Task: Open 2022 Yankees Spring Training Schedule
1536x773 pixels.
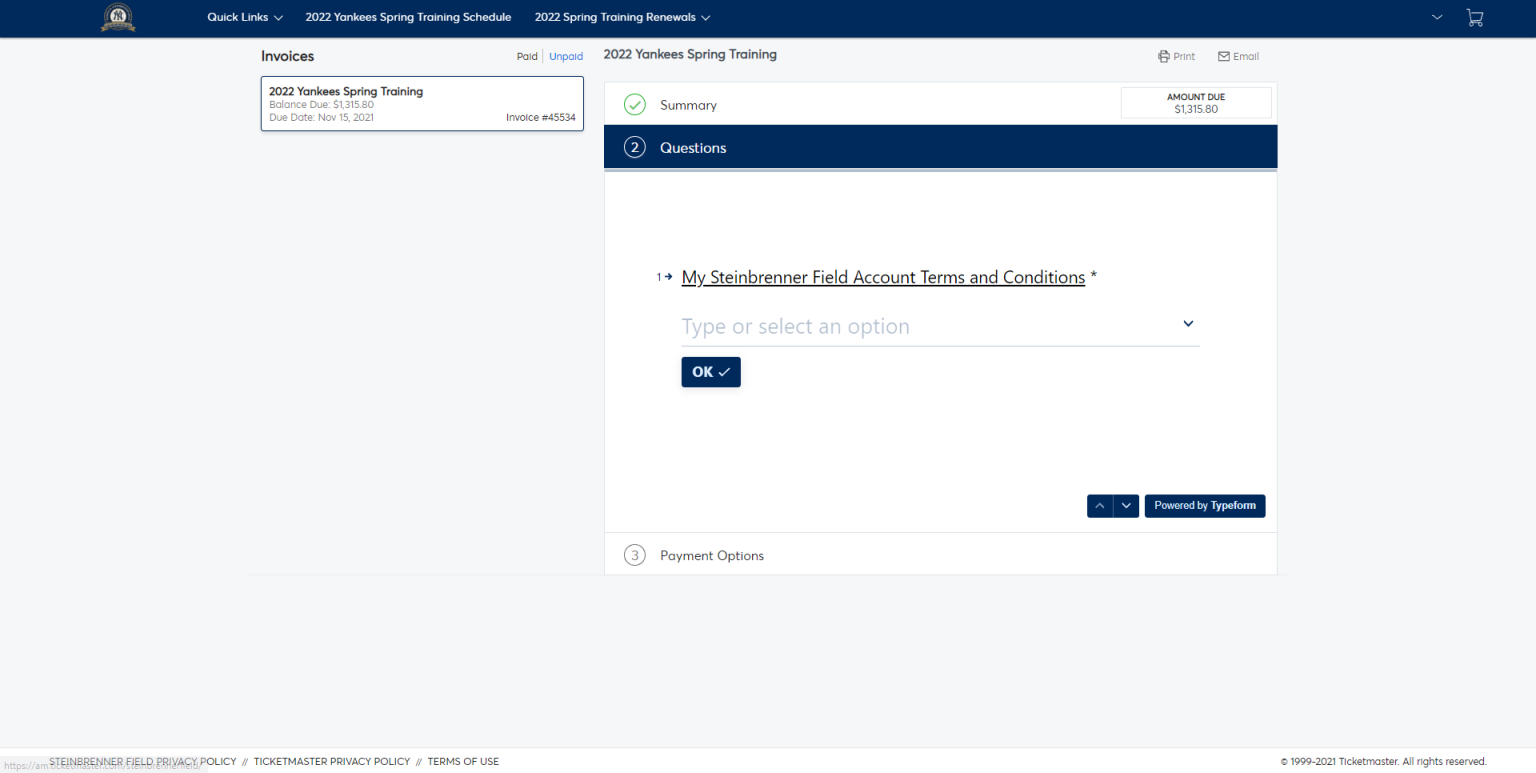Action: pos(408,17)
